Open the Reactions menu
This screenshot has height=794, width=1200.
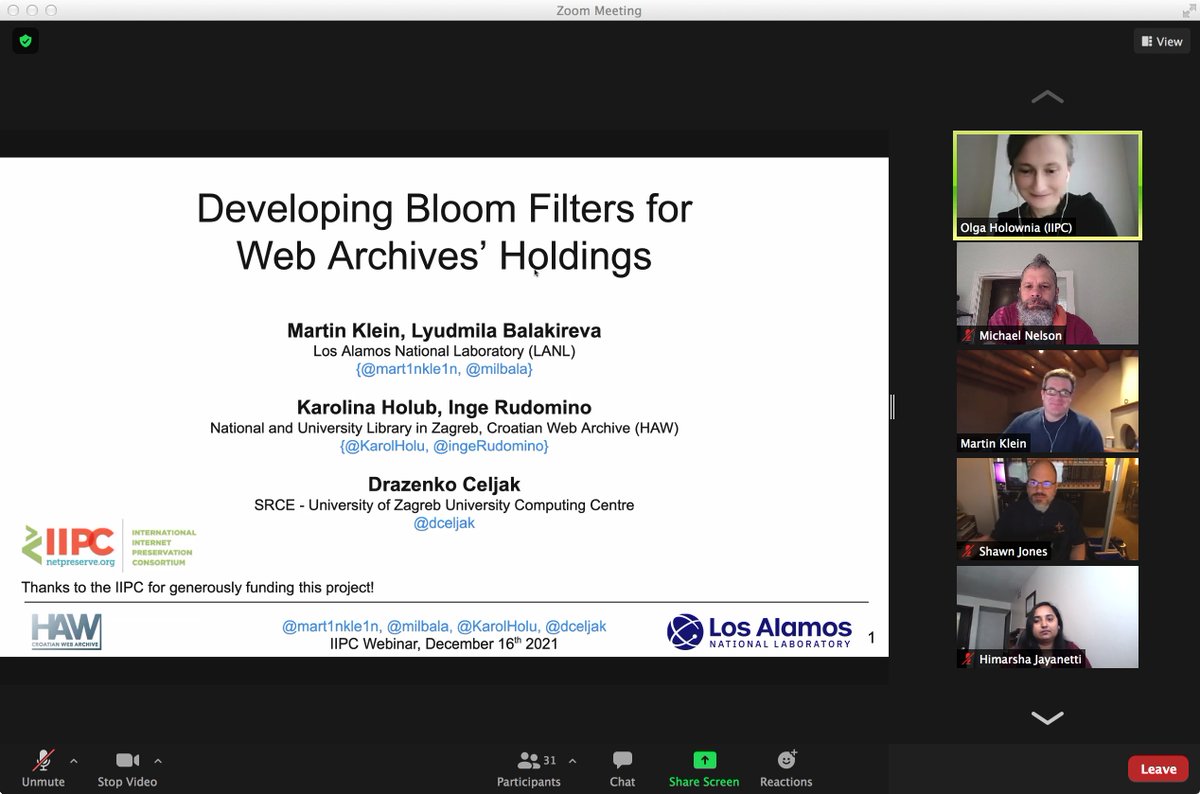pyautogui.click(x=786, y=768)
